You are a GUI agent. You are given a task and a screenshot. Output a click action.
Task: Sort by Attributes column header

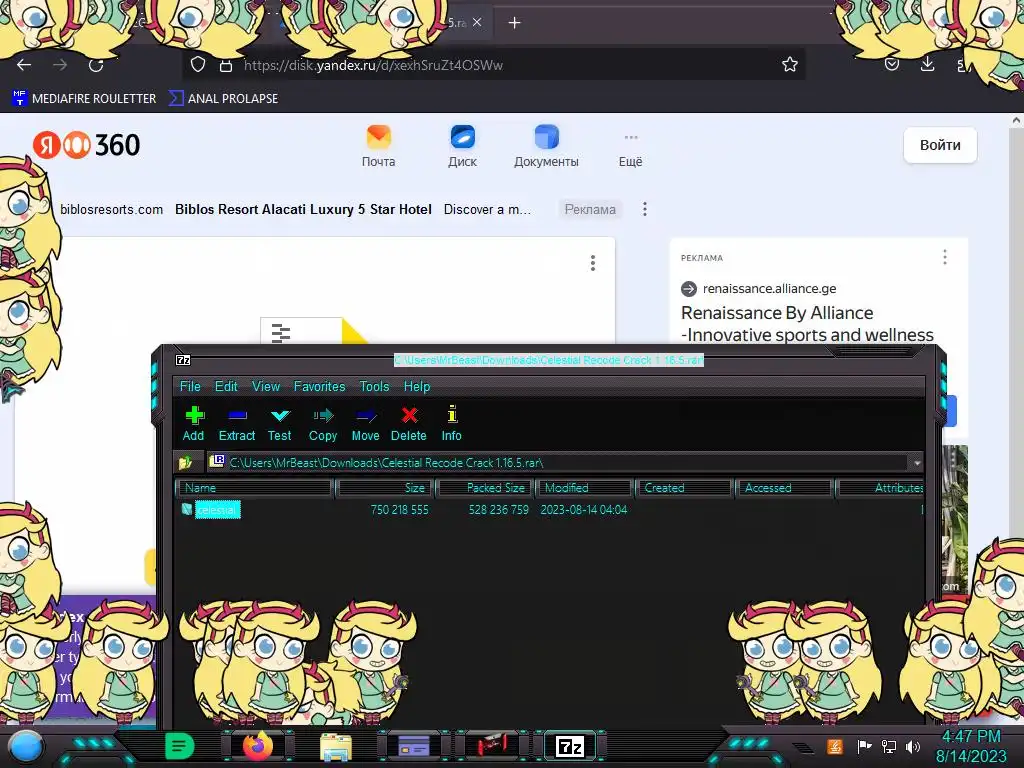coord(880,488)
